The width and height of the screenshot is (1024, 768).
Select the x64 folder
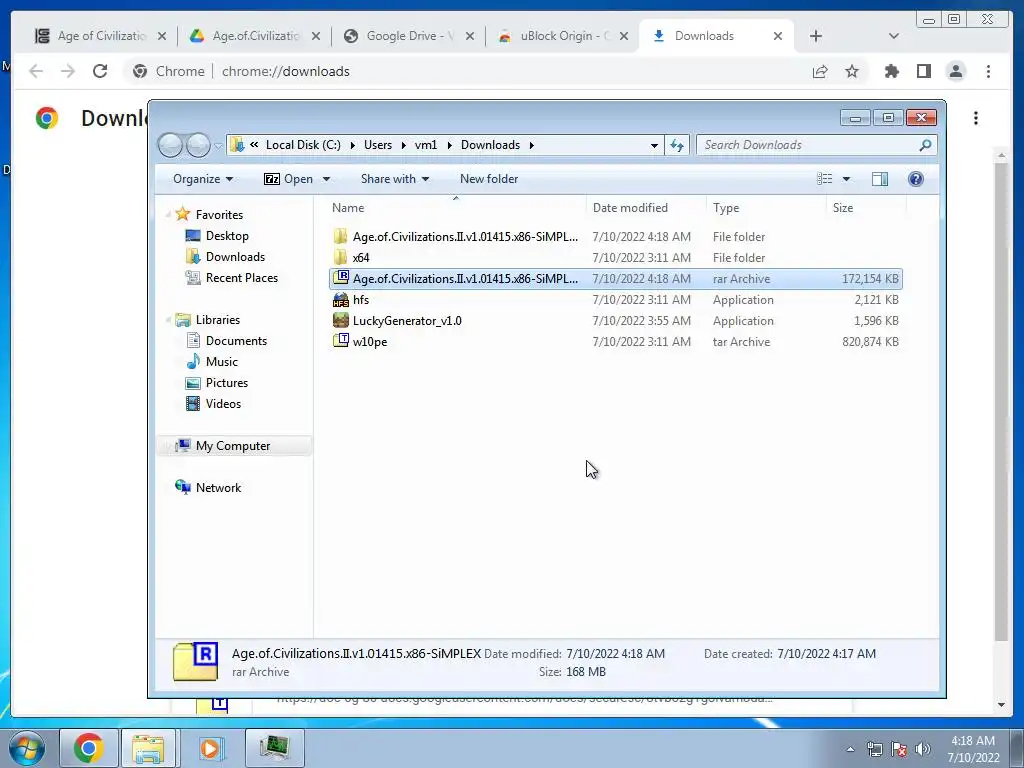point(616,257)
